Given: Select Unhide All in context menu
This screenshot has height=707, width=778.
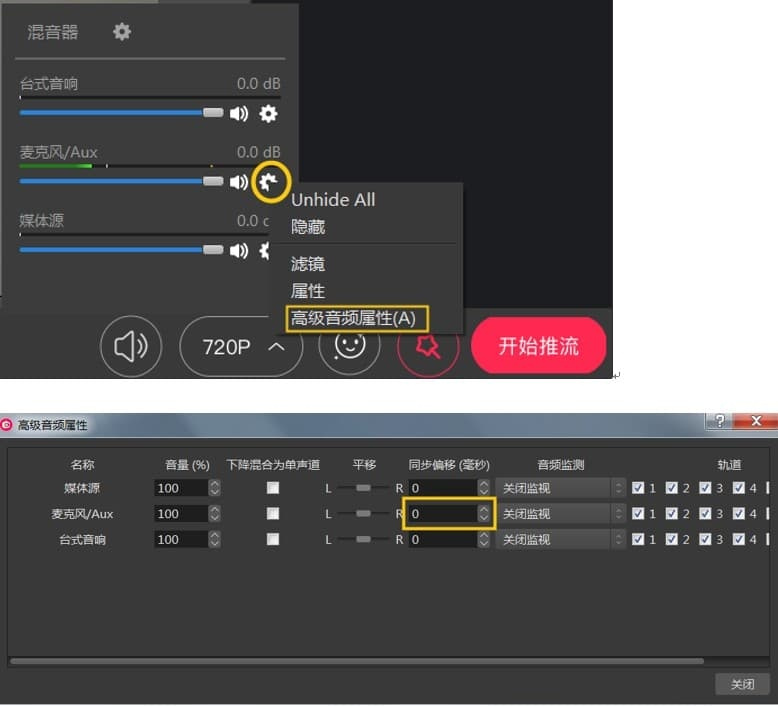Looking at the screenshot, I should pyautogui.click(x=333, y=200).
